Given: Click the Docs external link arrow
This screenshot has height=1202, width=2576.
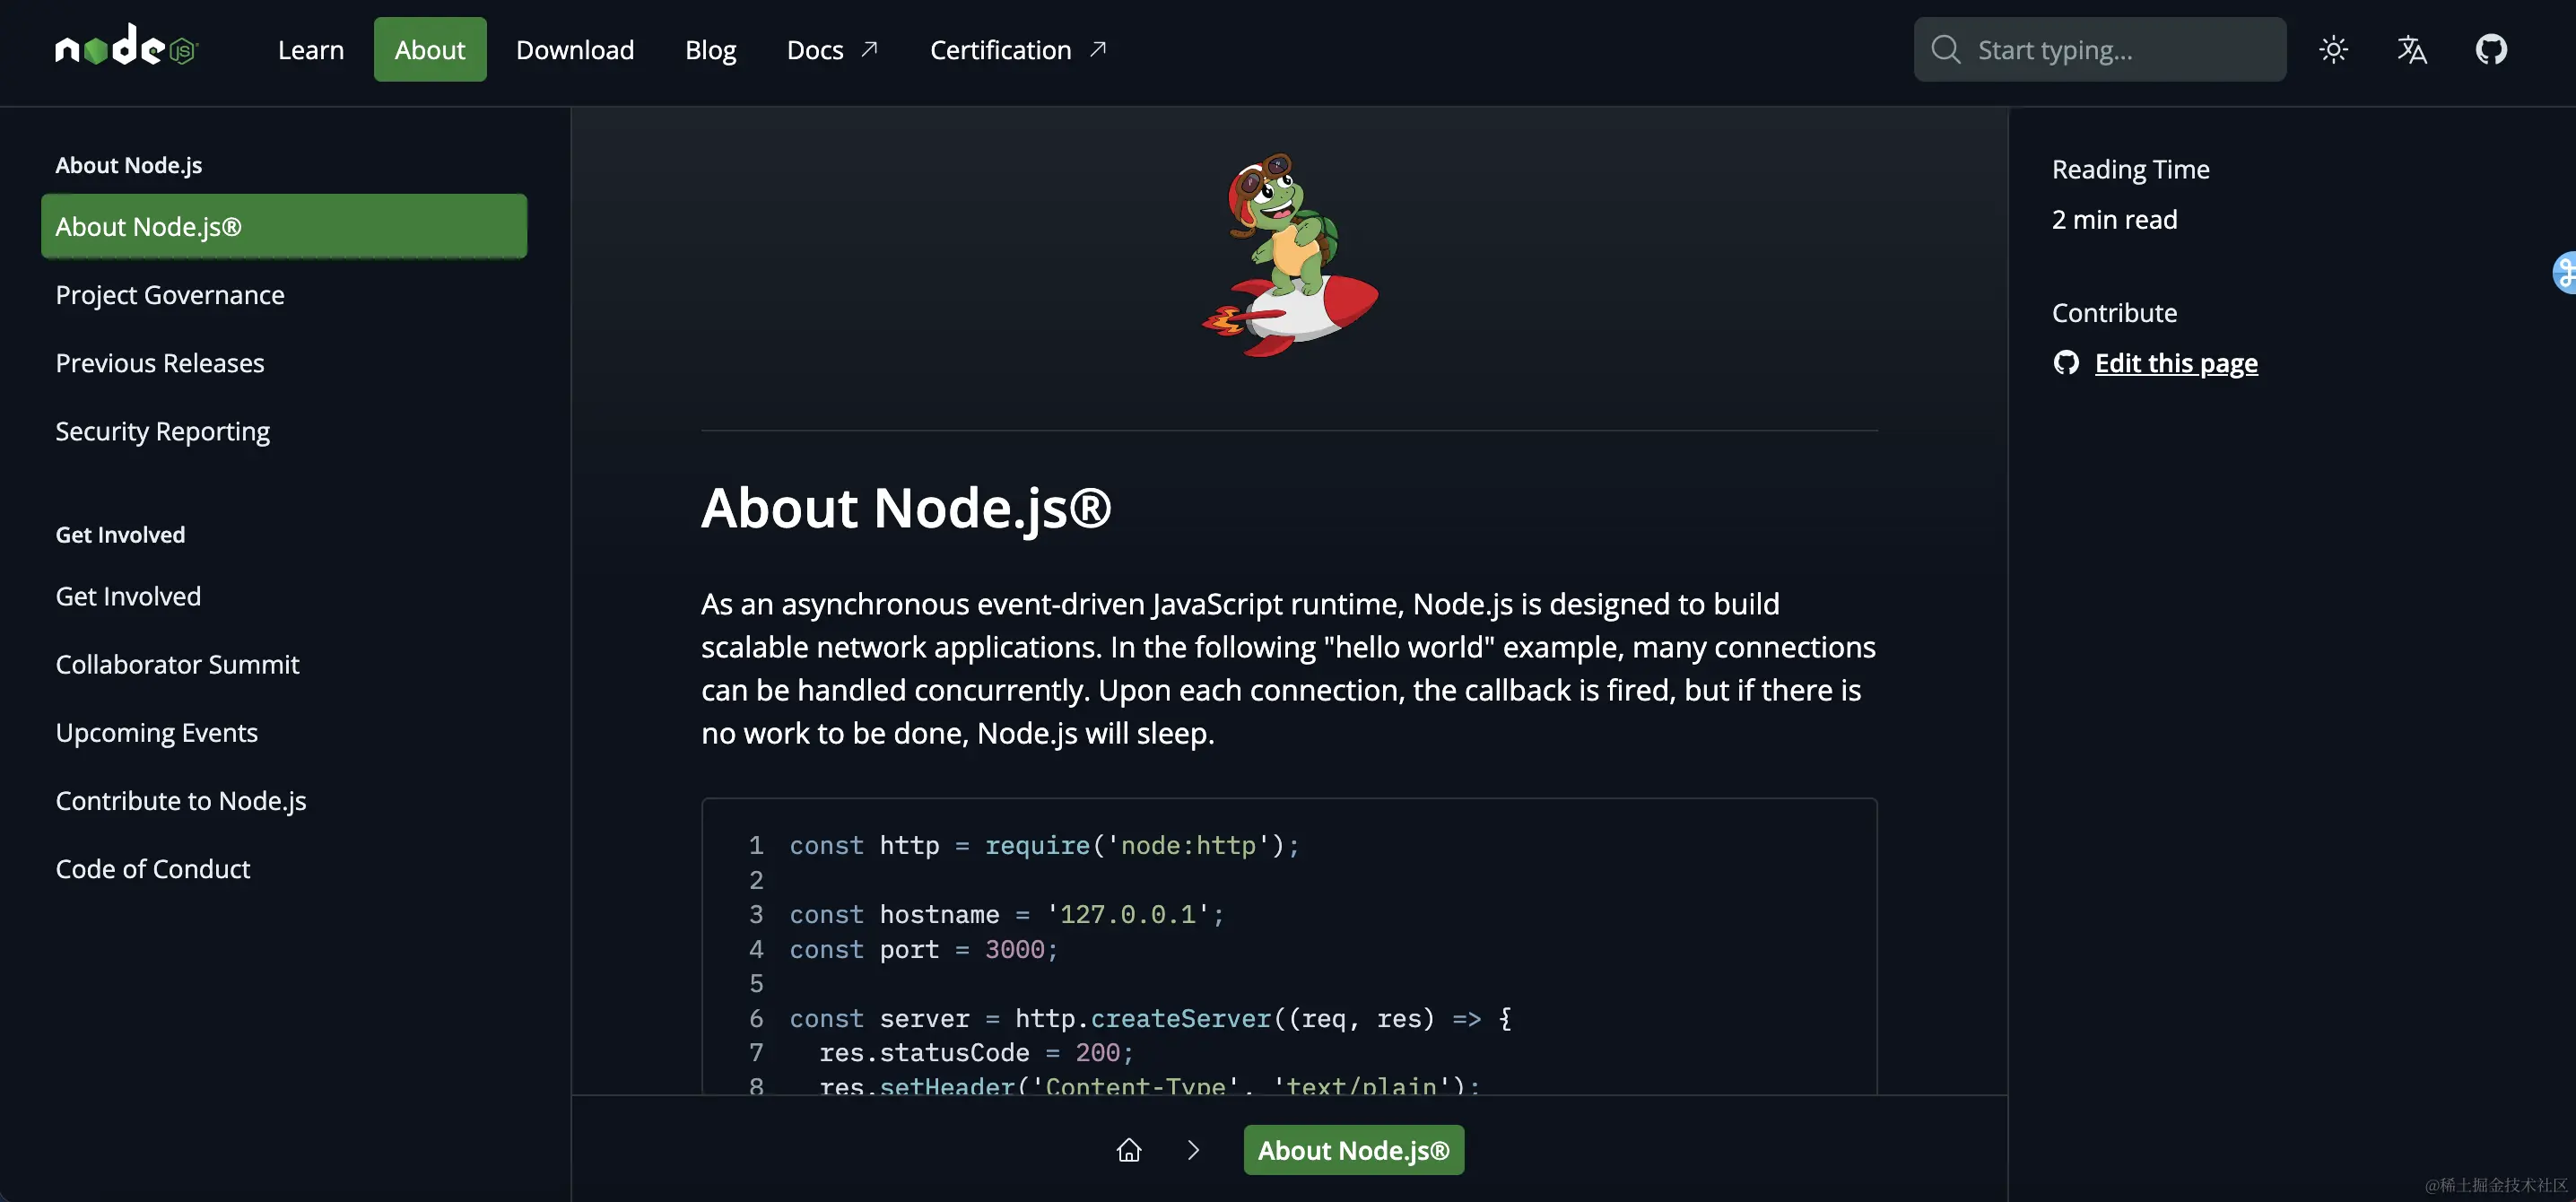Looking at the screenshot, I should click(x=869, y=49).
